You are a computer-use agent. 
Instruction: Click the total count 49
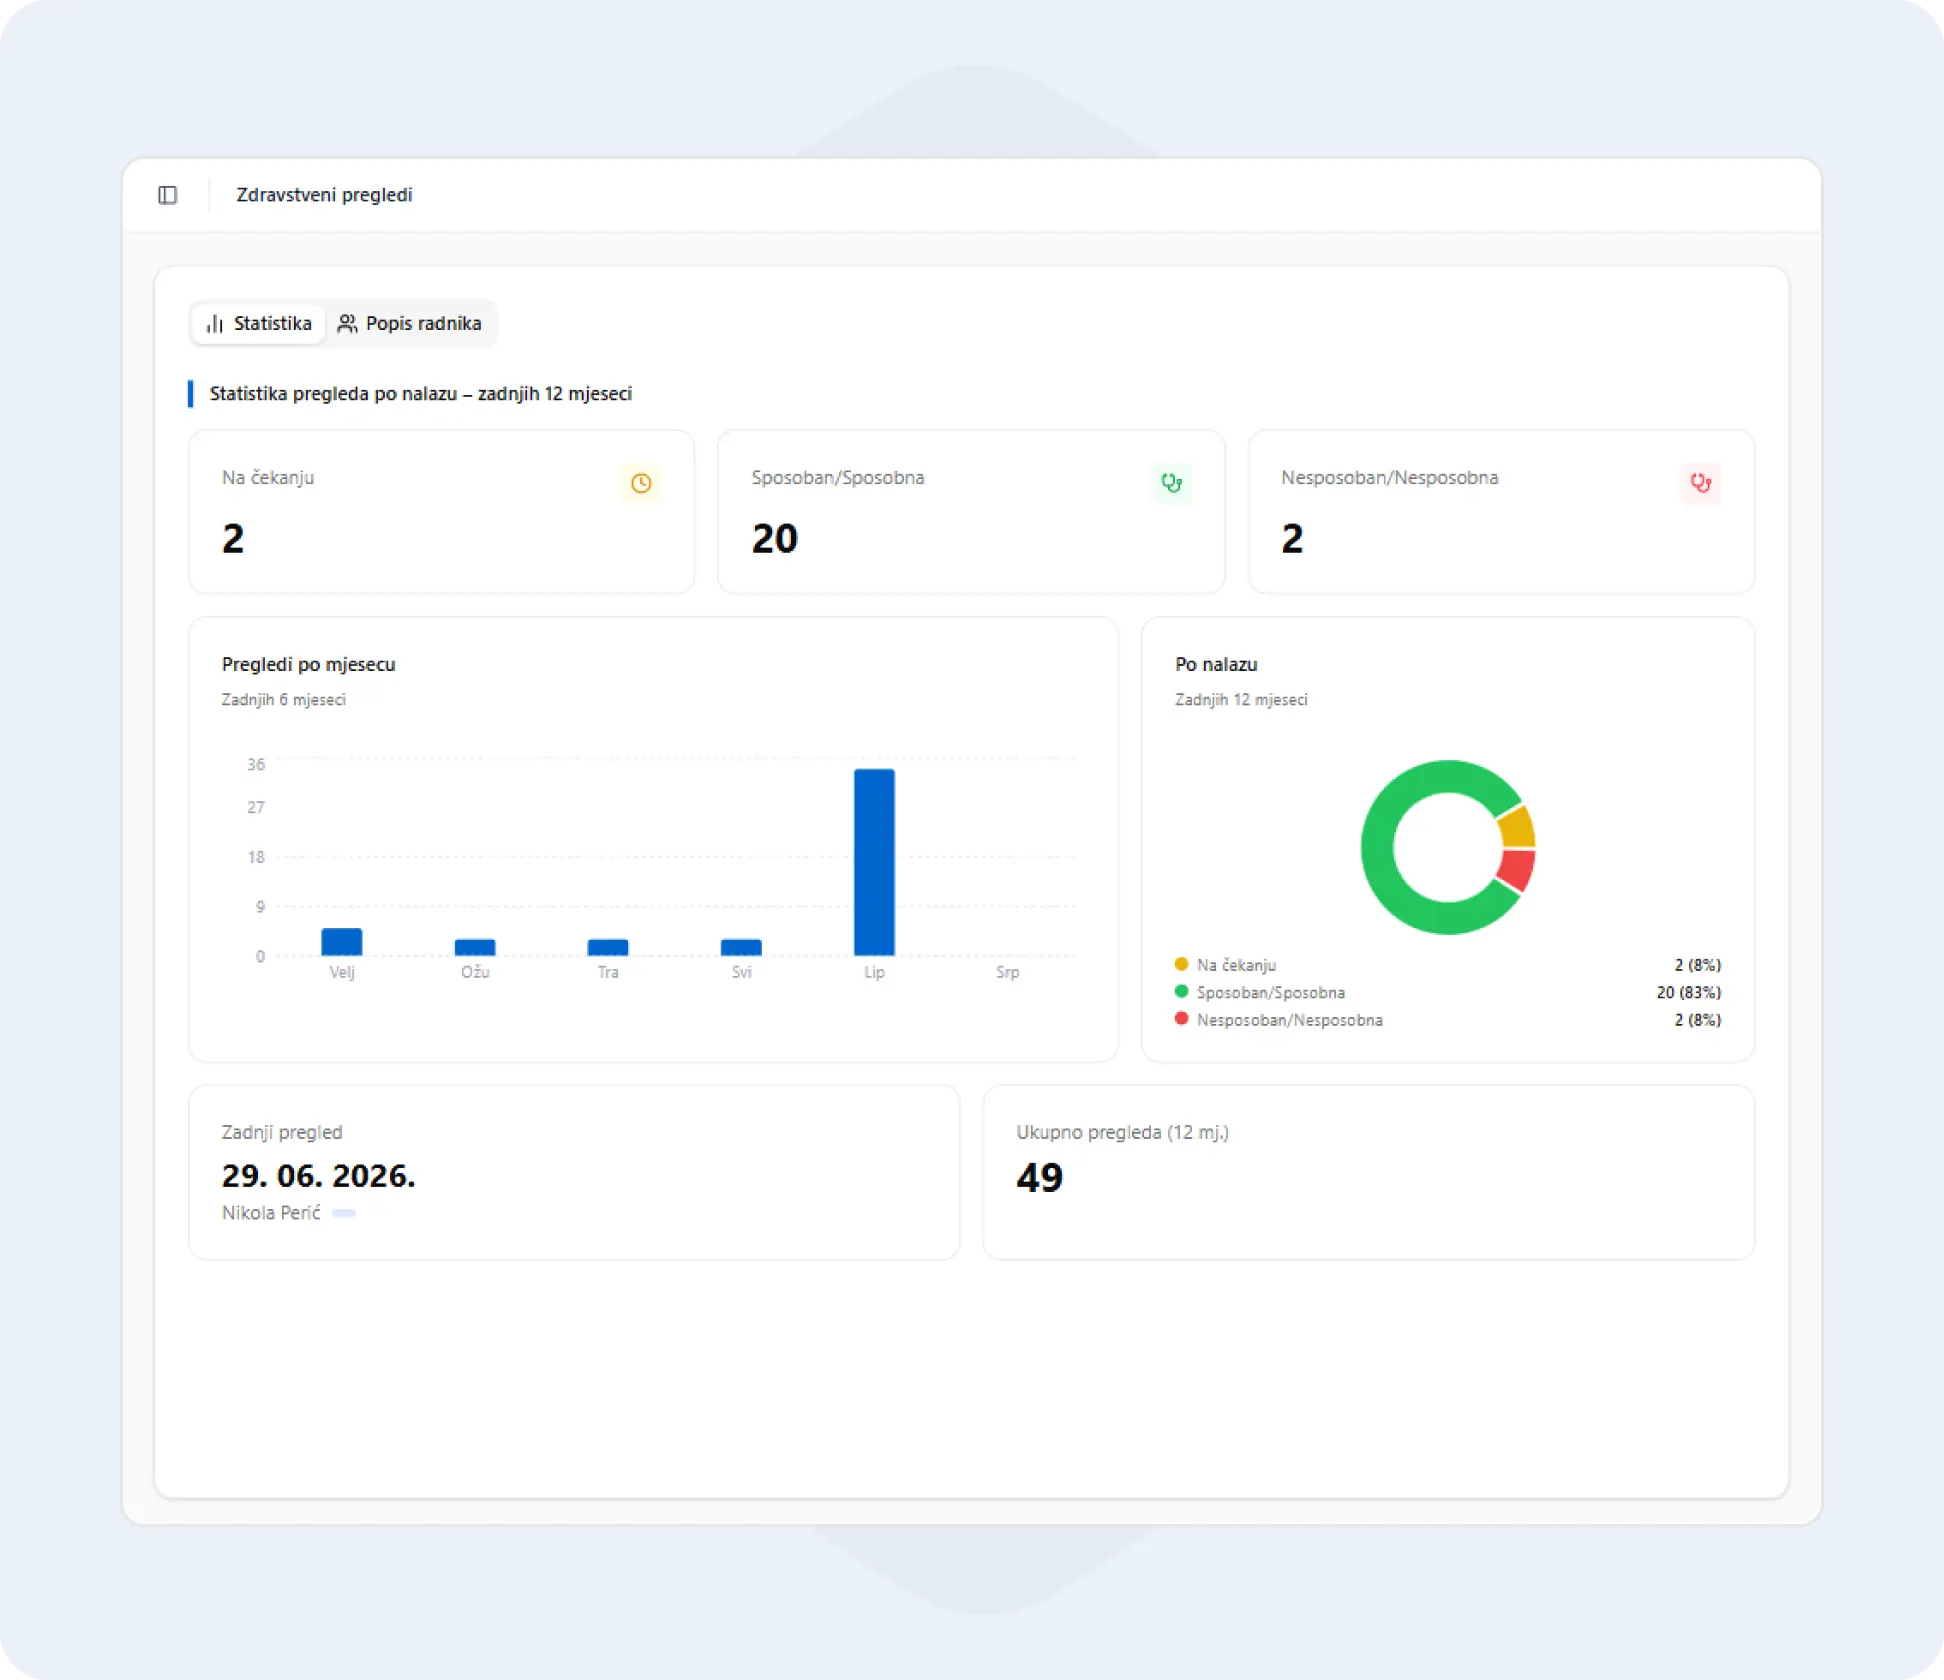1040,1178
